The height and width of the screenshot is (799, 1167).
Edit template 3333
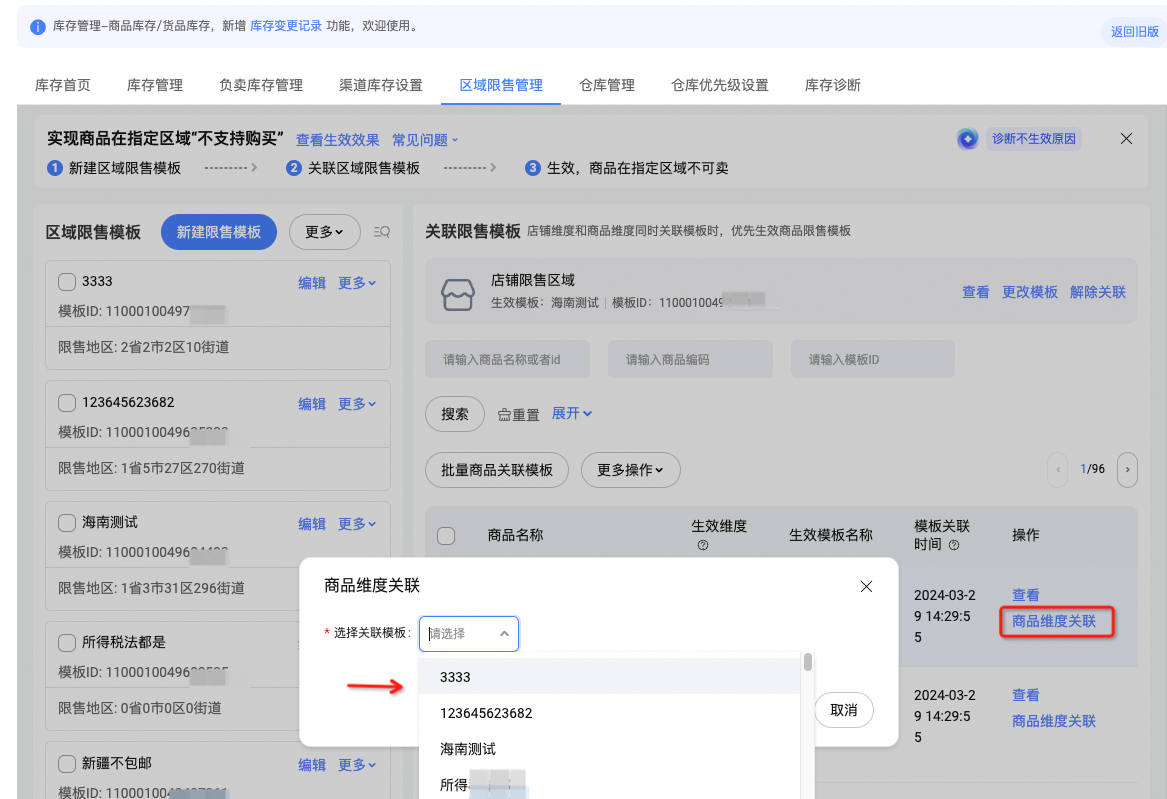[312, 283]
